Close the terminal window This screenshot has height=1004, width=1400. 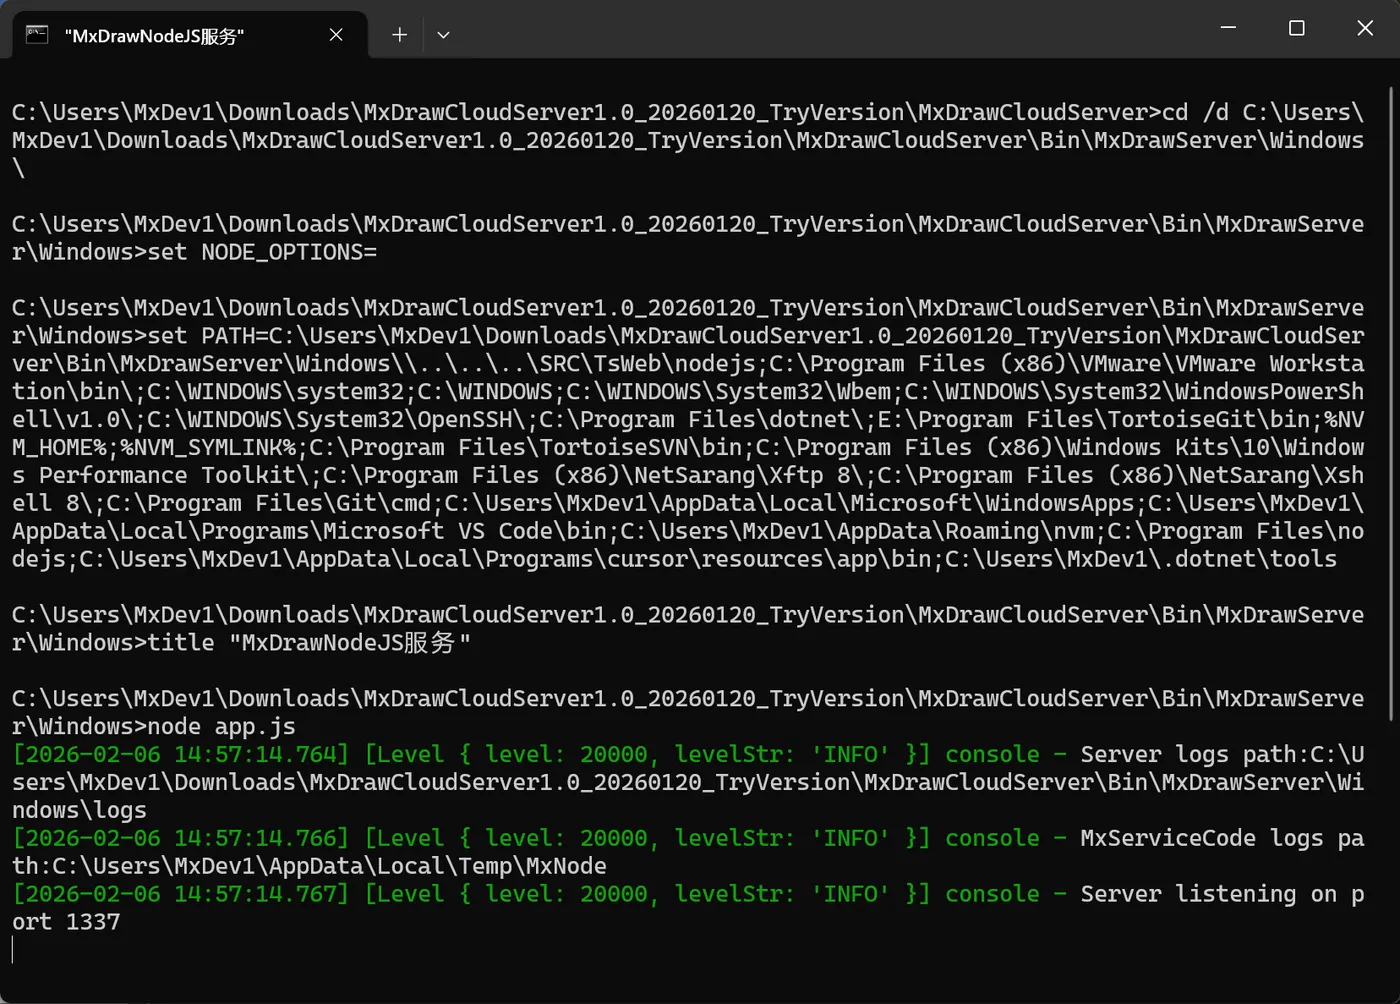click(x=1365, y=28)
